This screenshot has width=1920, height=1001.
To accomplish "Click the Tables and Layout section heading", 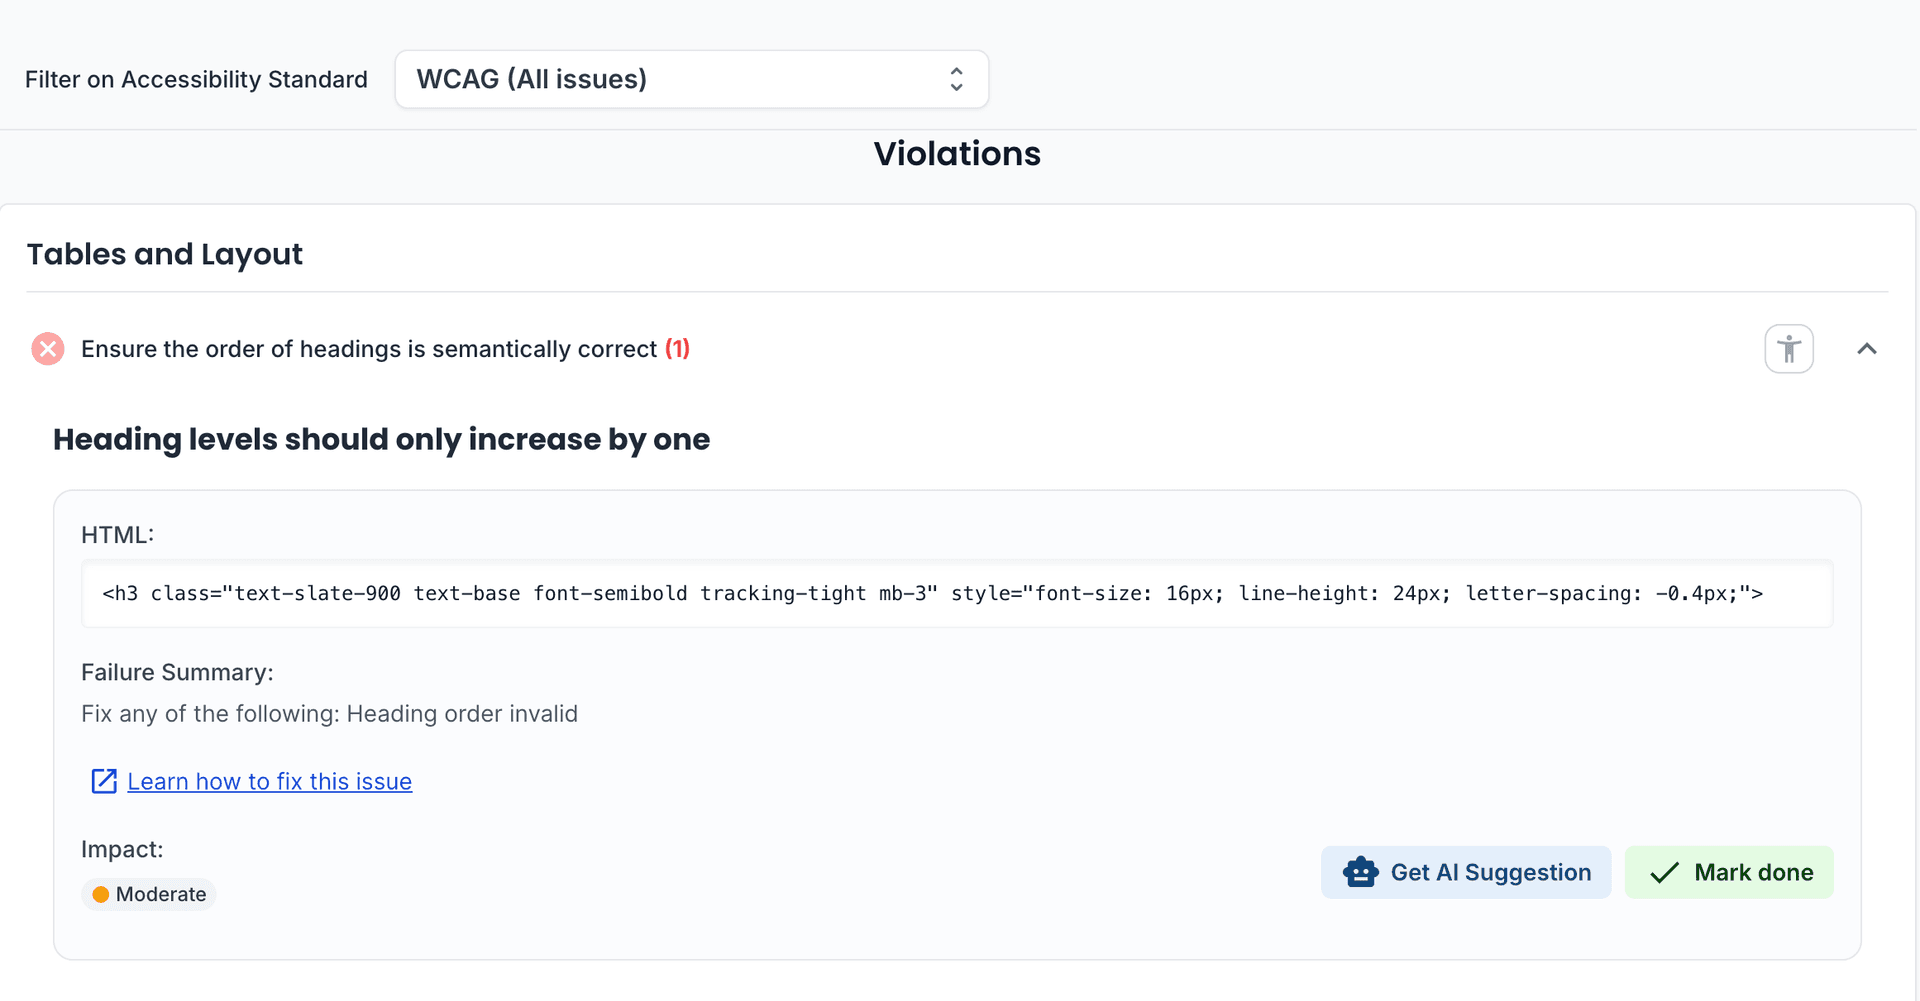I will 164,254.
